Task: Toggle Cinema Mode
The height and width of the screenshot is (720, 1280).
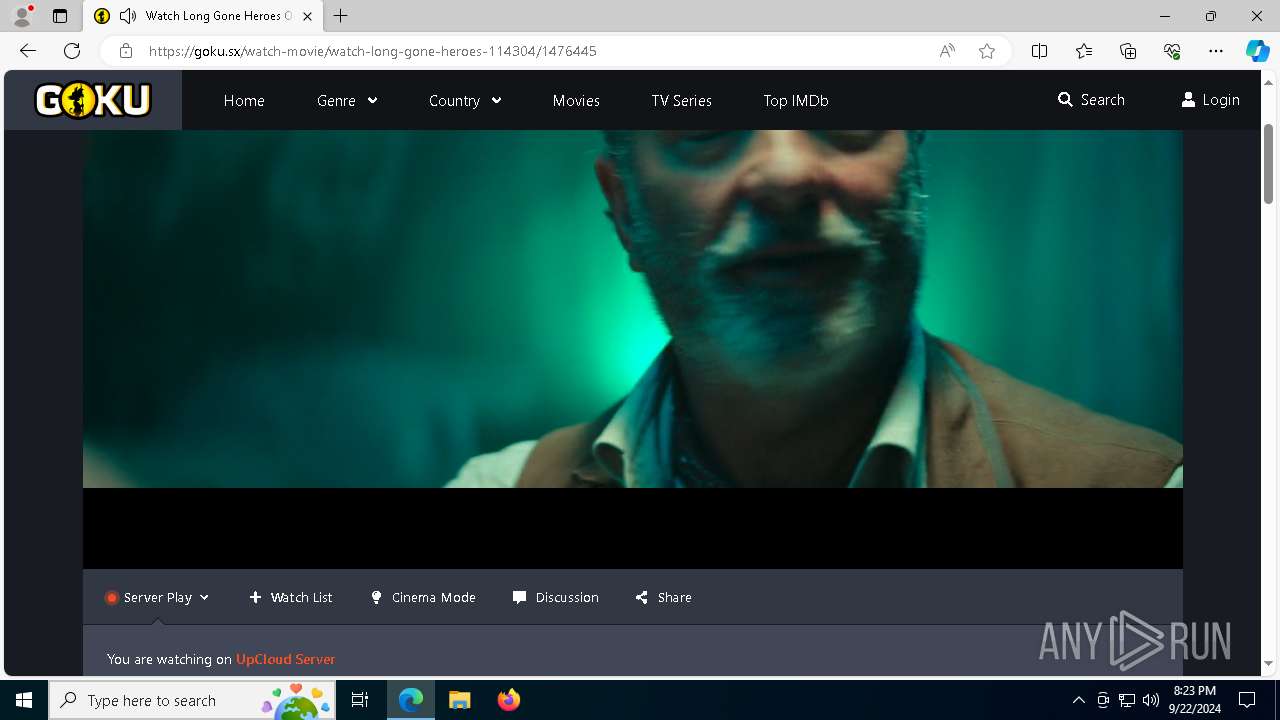Action: coord(423,597)
